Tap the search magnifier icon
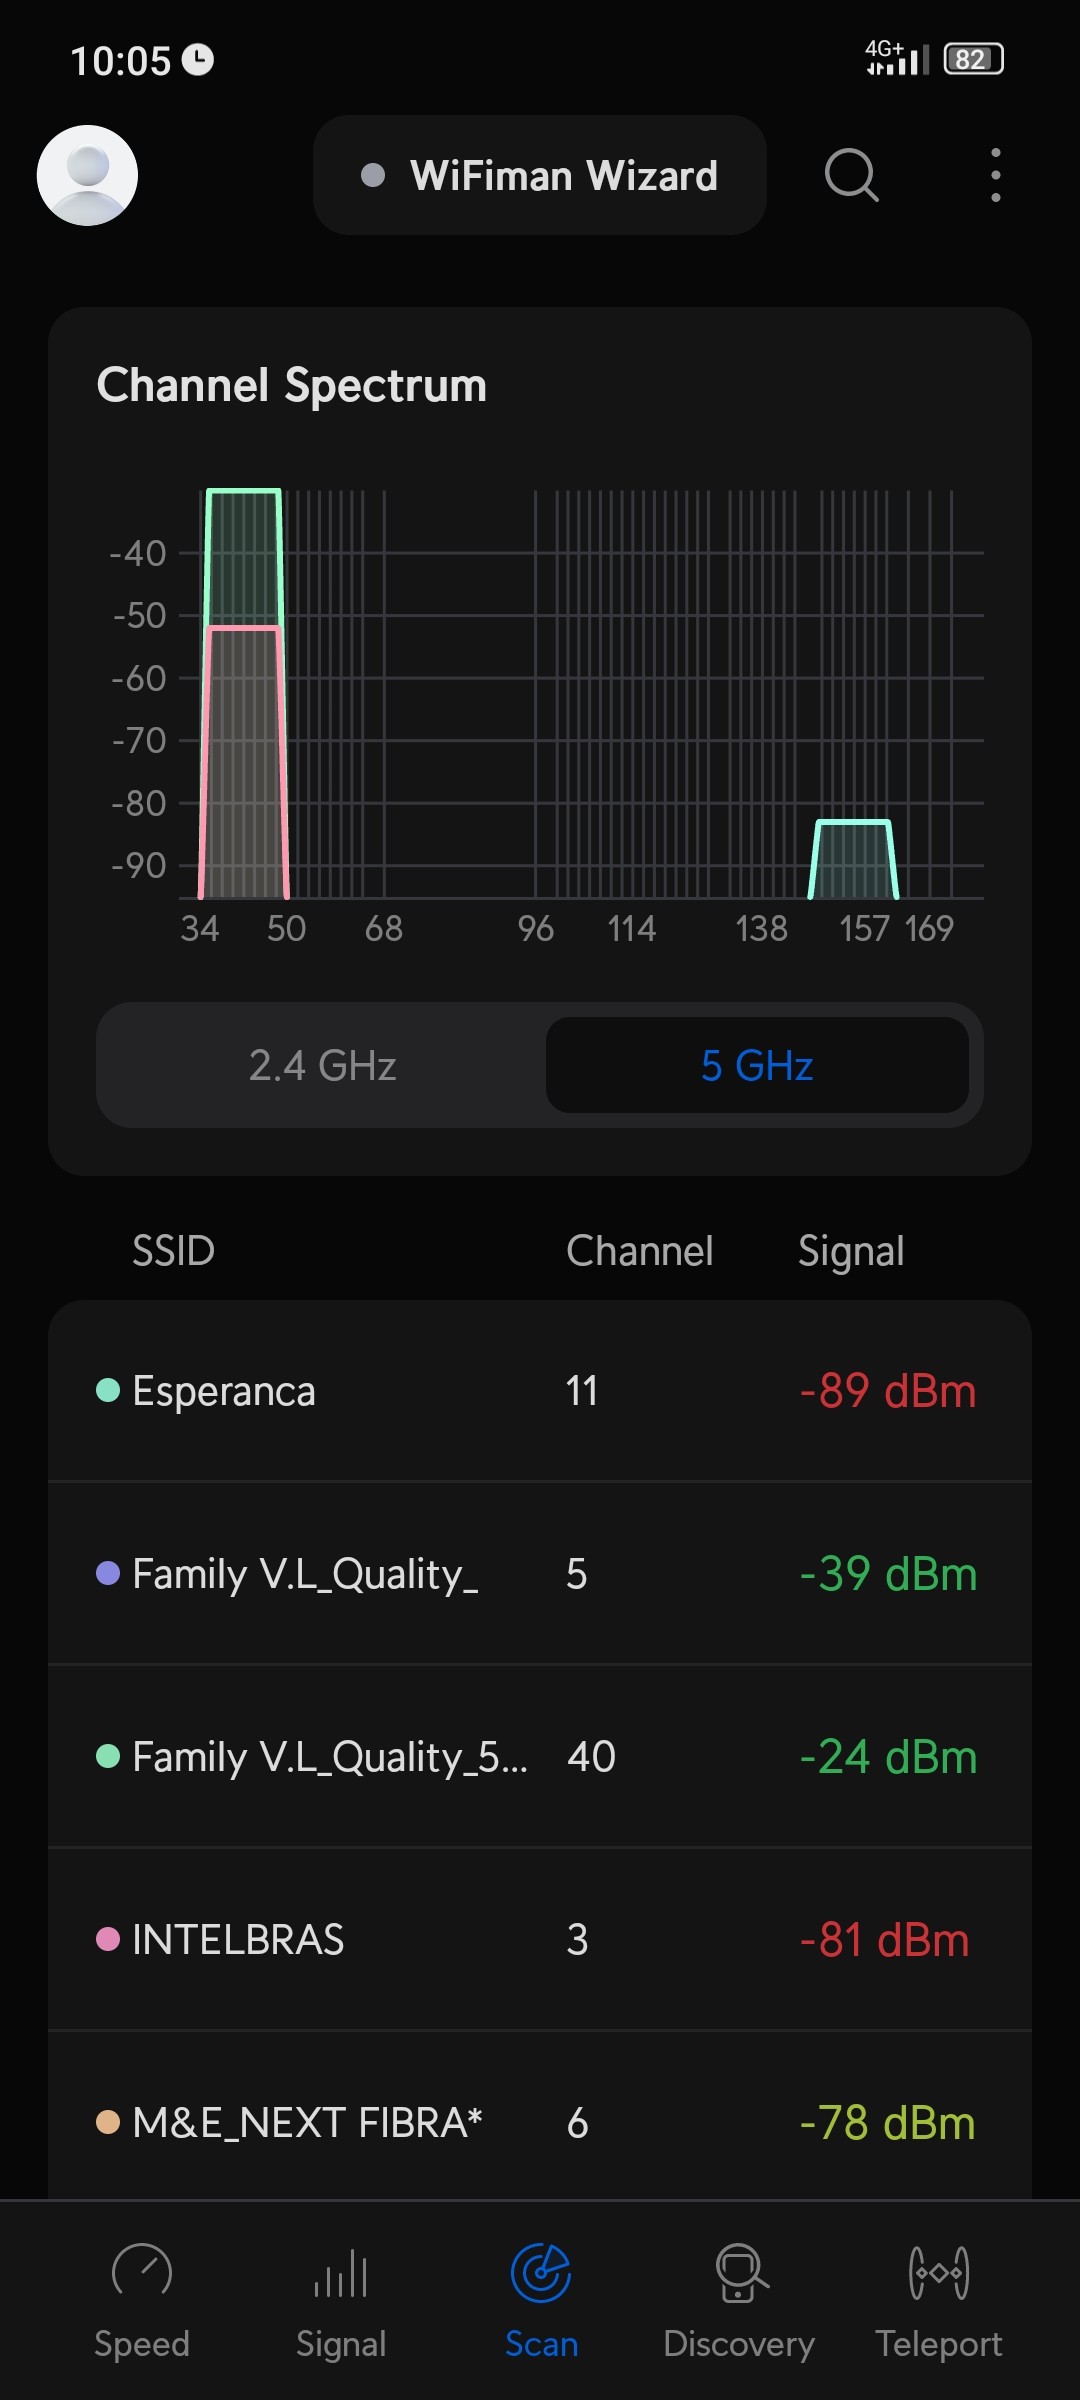1080x2400 pixels. 851,175
